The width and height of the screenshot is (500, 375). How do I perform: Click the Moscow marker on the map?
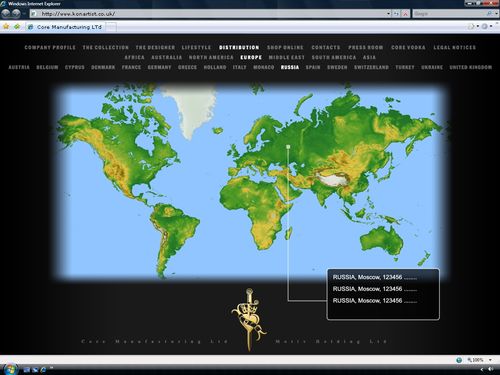pyautogui.click(x=288, y=147)
